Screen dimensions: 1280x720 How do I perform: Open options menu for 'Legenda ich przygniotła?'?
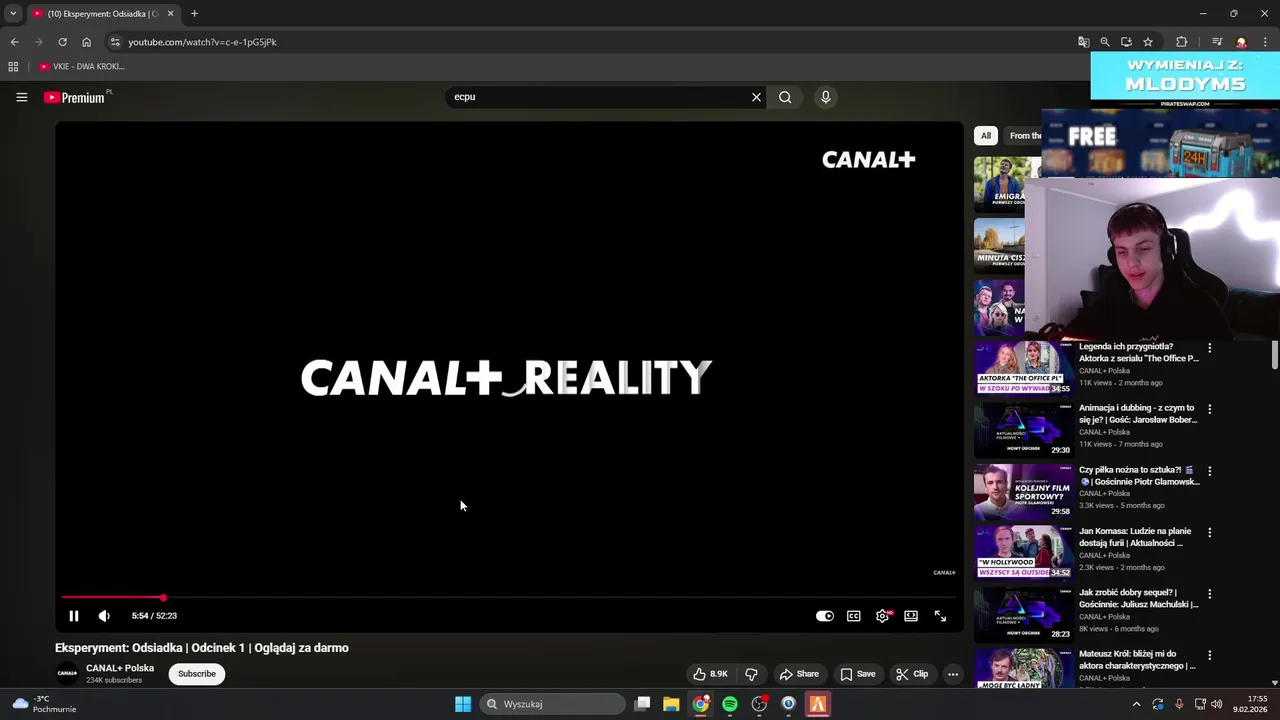(x=1210, y=348)
